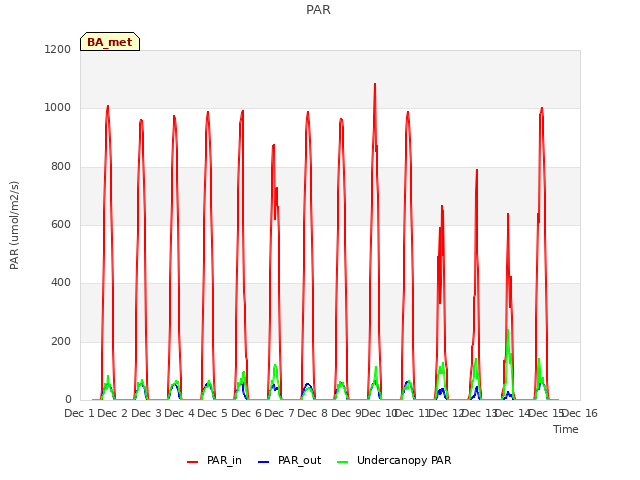This screenshot has height=480, width=640.
Task: Click the BA_met annotation label
Action: [x=110, y=42]
